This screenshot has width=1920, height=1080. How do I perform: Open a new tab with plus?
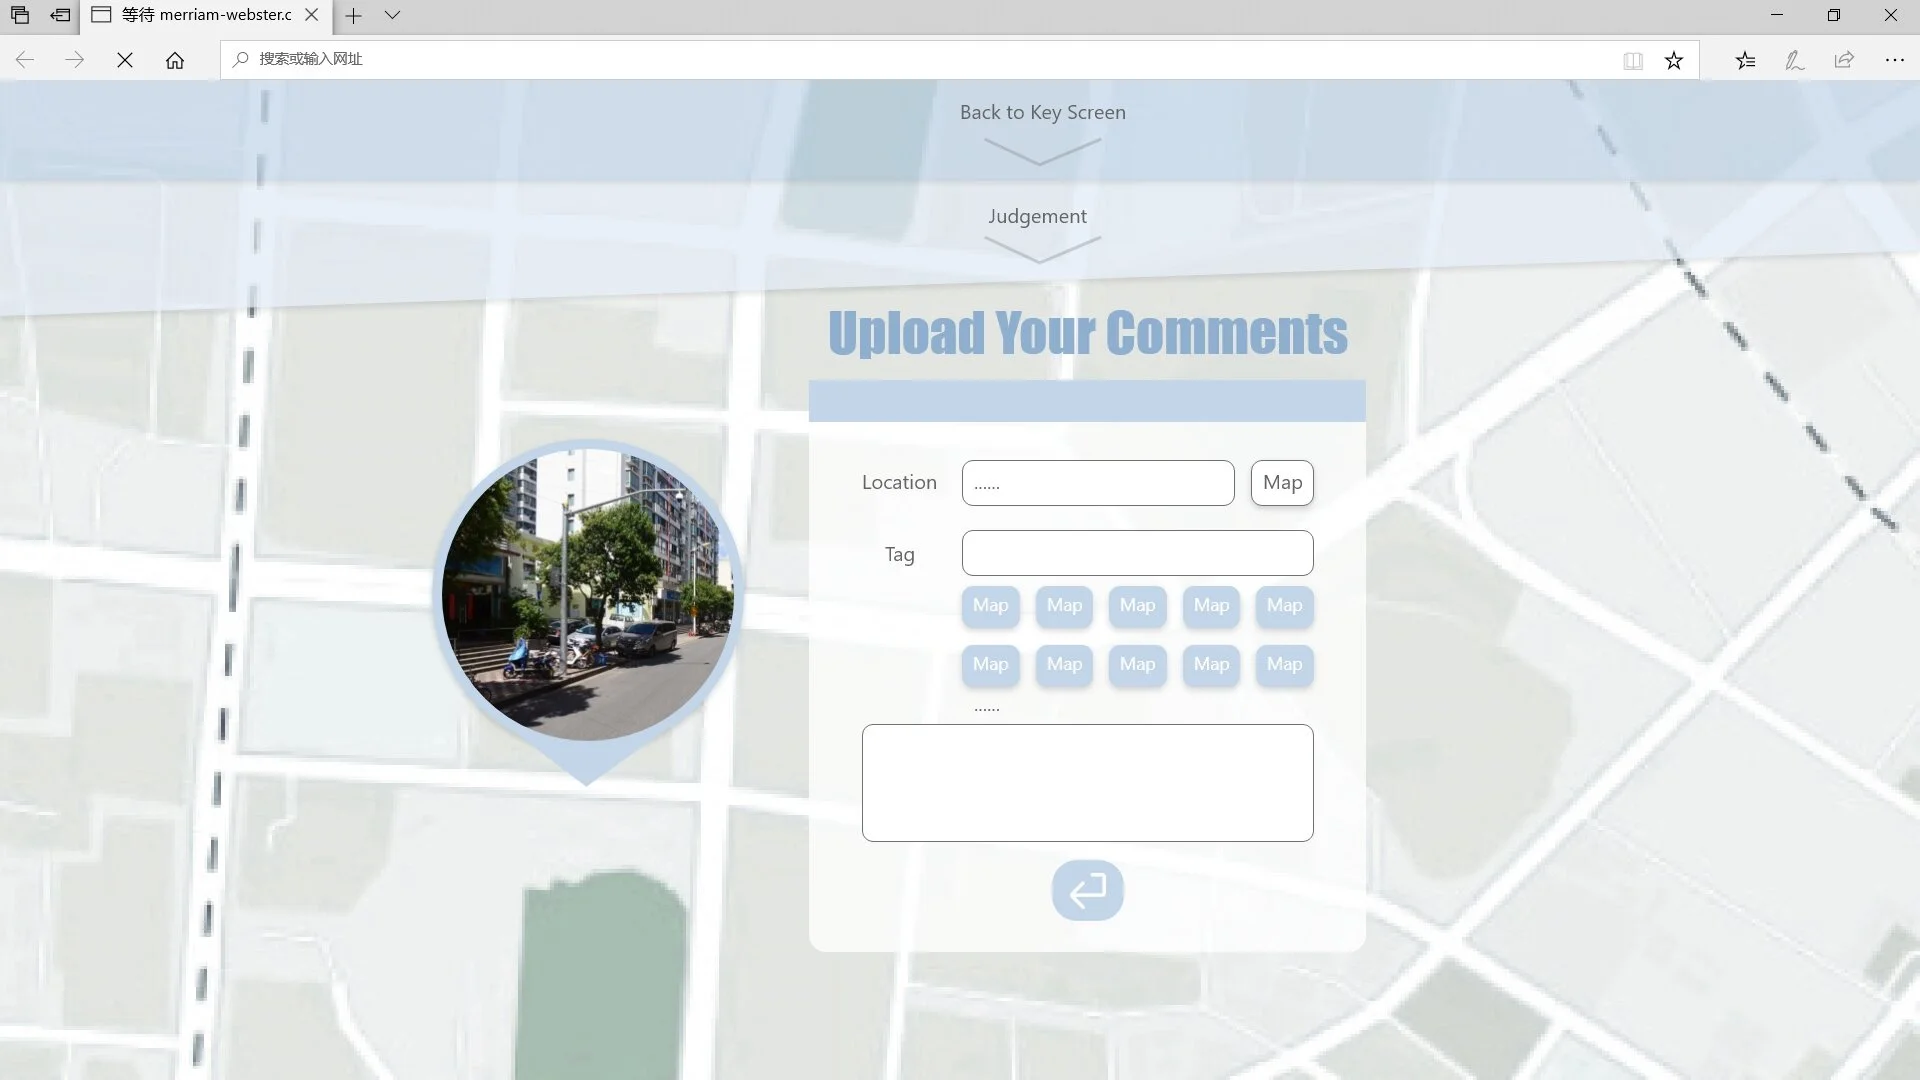coord(353,15)
